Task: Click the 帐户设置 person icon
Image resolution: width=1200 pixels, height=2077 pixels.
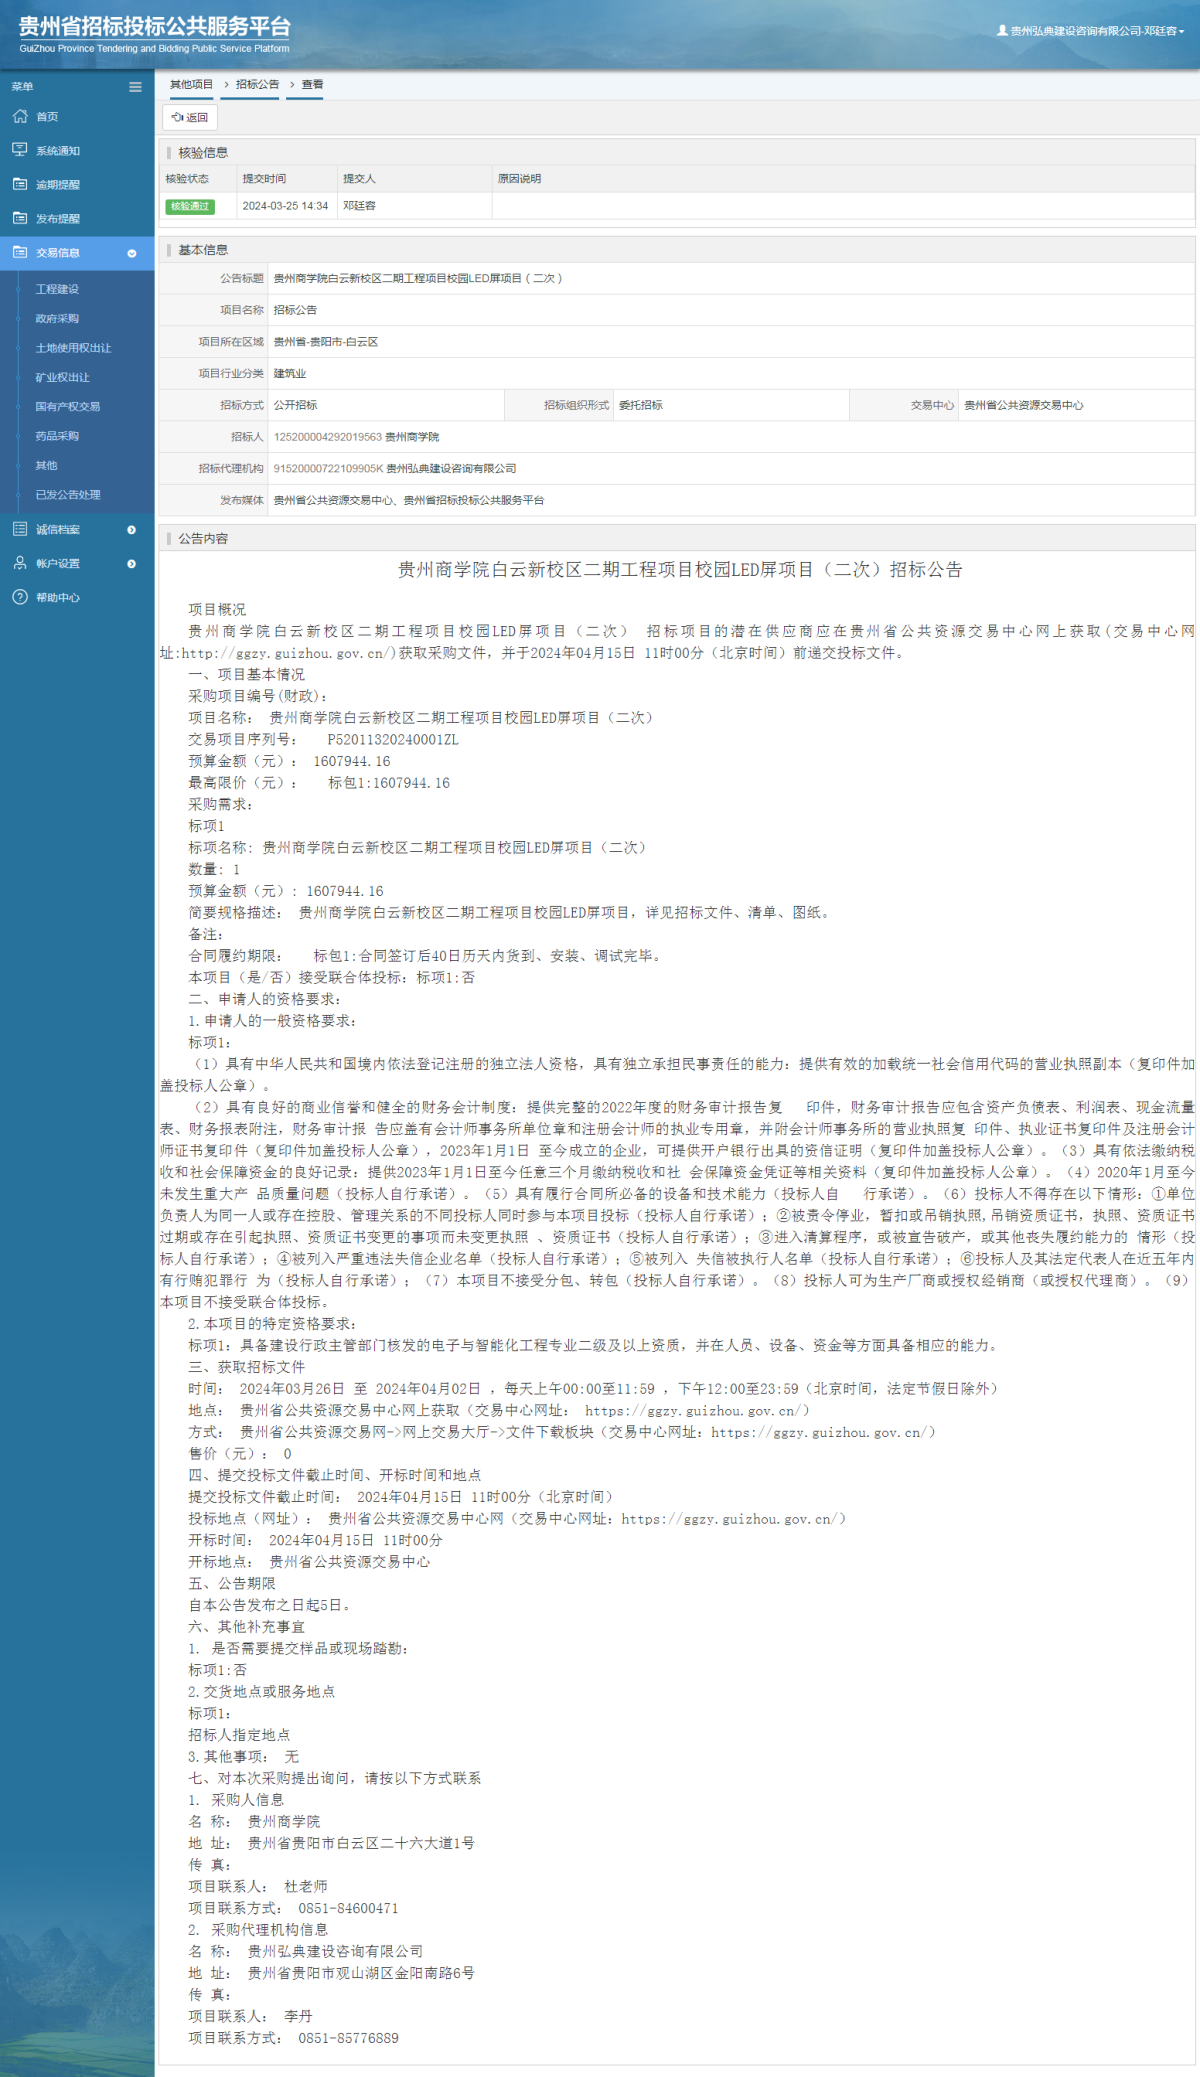Action: [20, 563]
